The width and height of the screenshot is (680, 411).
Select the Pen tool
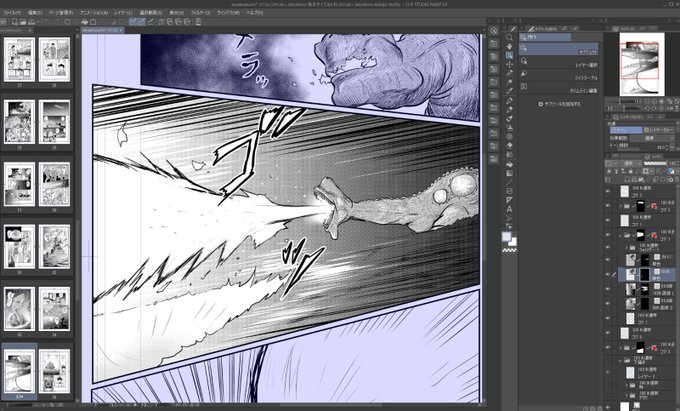coord(510,101)
